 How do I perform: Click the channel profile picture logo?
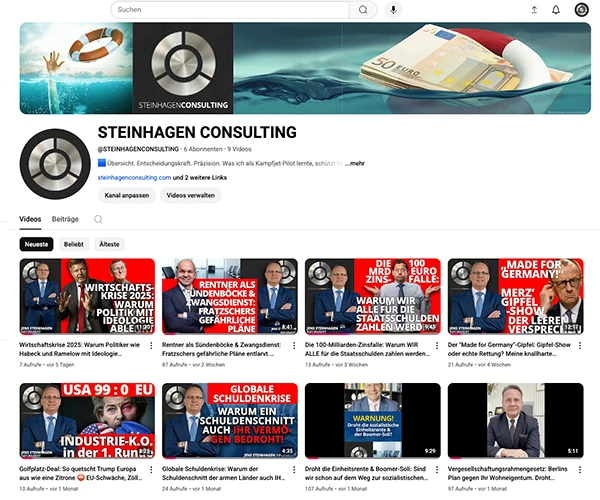click(x=55, y=164)
